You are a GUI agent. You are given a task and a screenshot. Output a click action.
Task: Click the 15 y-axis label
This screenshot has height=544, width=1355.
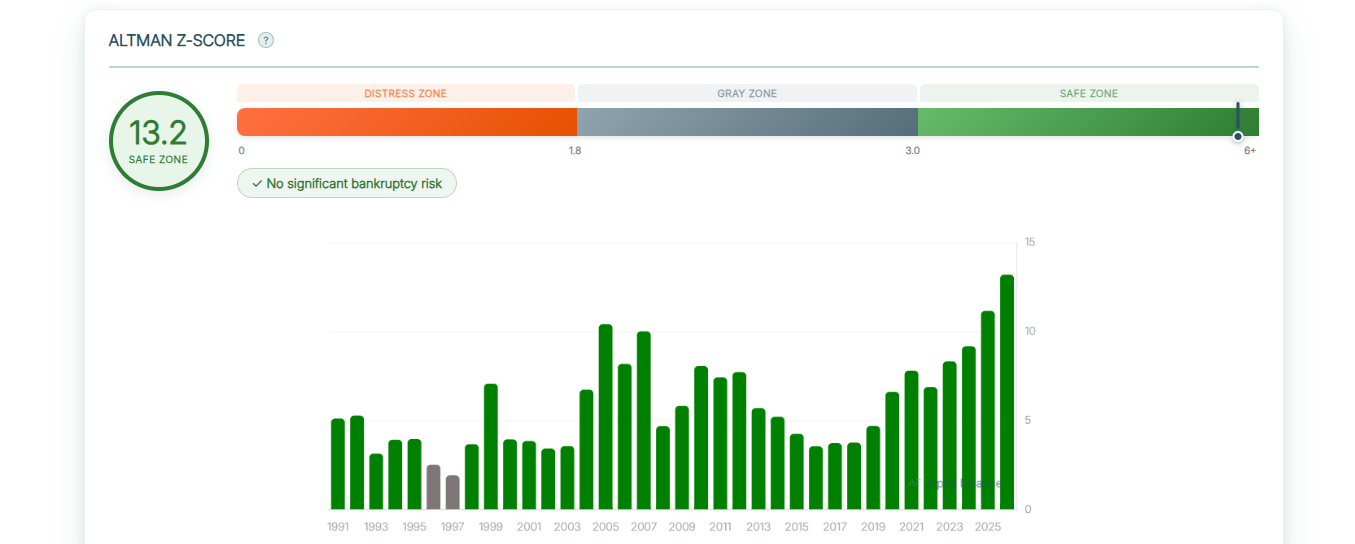[1030, 243]
